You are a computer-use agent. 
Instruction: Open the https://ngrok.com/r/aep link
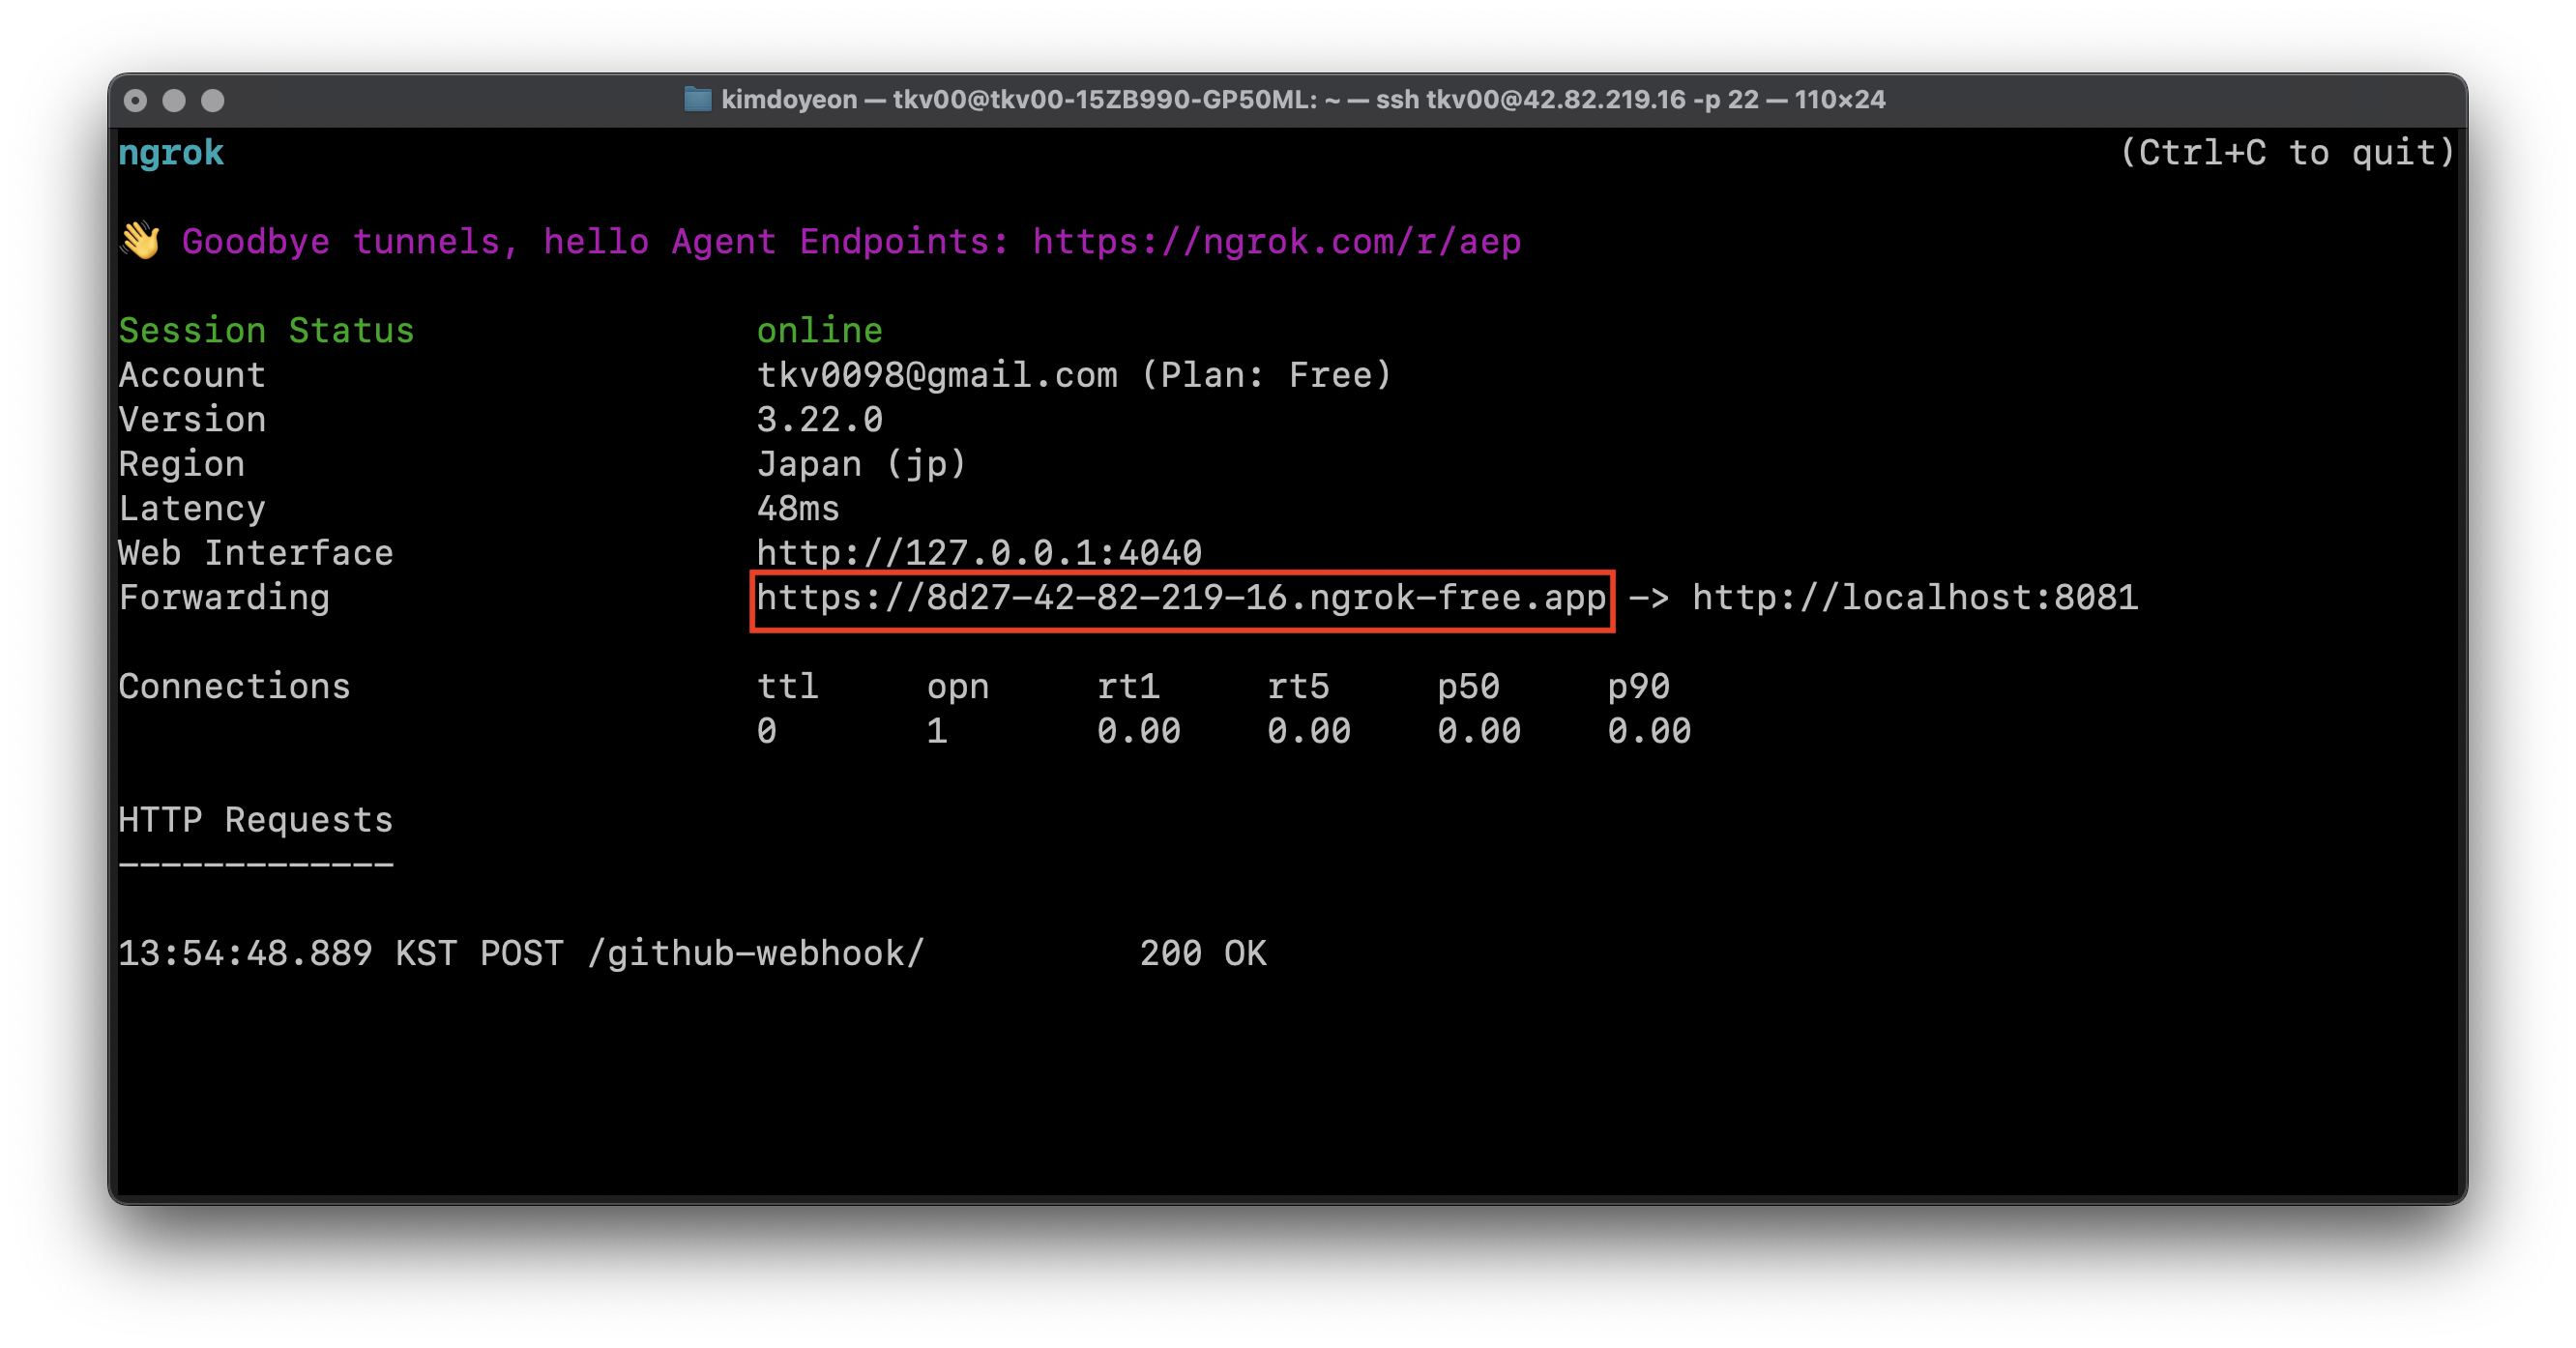click(1277, 242)
